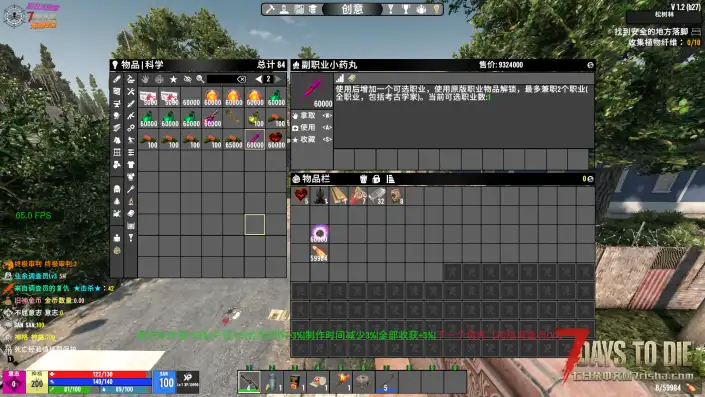Viewport: 705px width, 397px height.
Task: Open the lightbulb creative menu icon
Action: [436, 9]
